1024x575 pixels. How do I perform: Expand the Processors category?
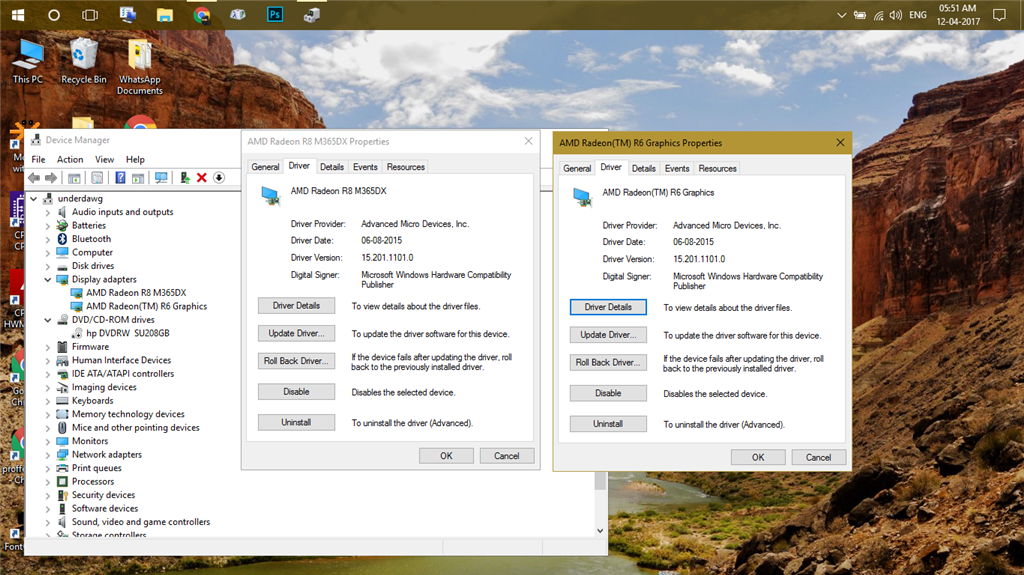coord(48,482)
